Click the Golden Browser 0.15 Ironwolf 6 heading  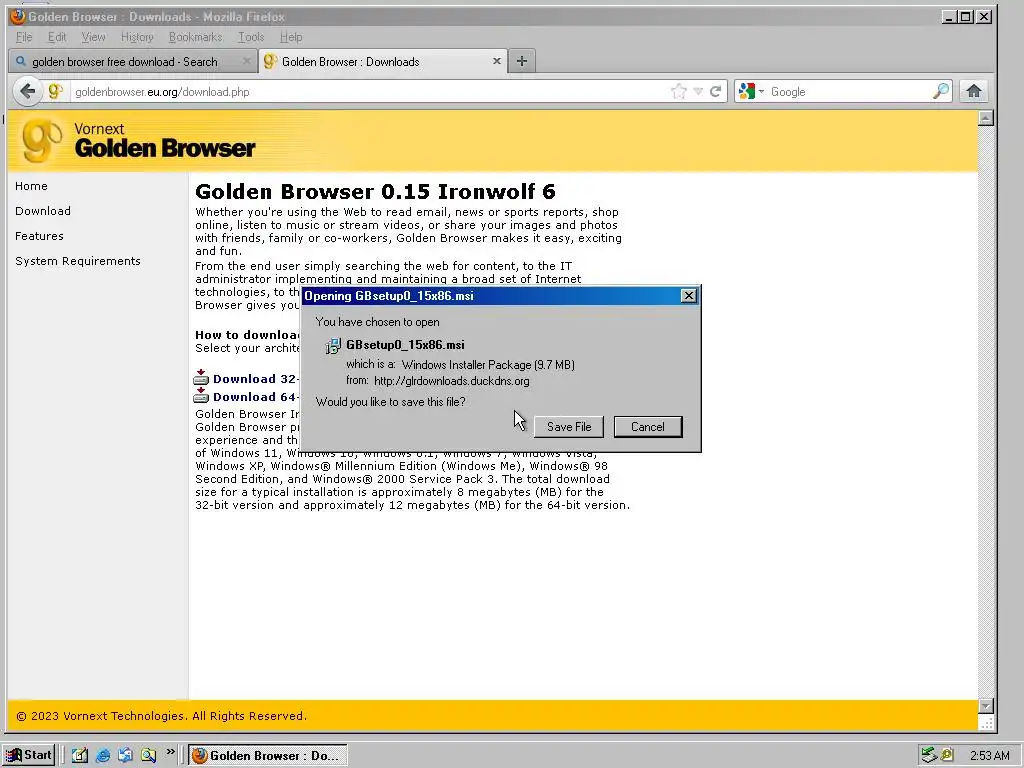(x=376, y=191)
